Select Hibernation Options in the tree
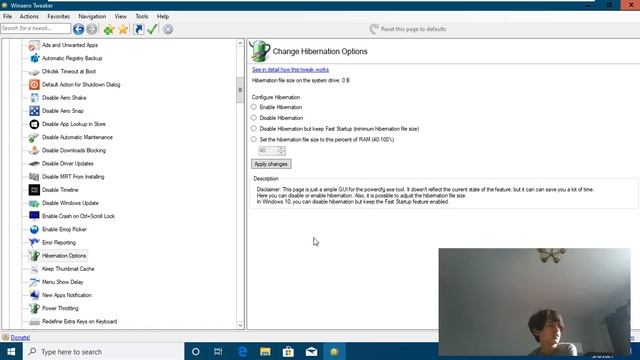This screenshot has width=640, height=360. 64,256
